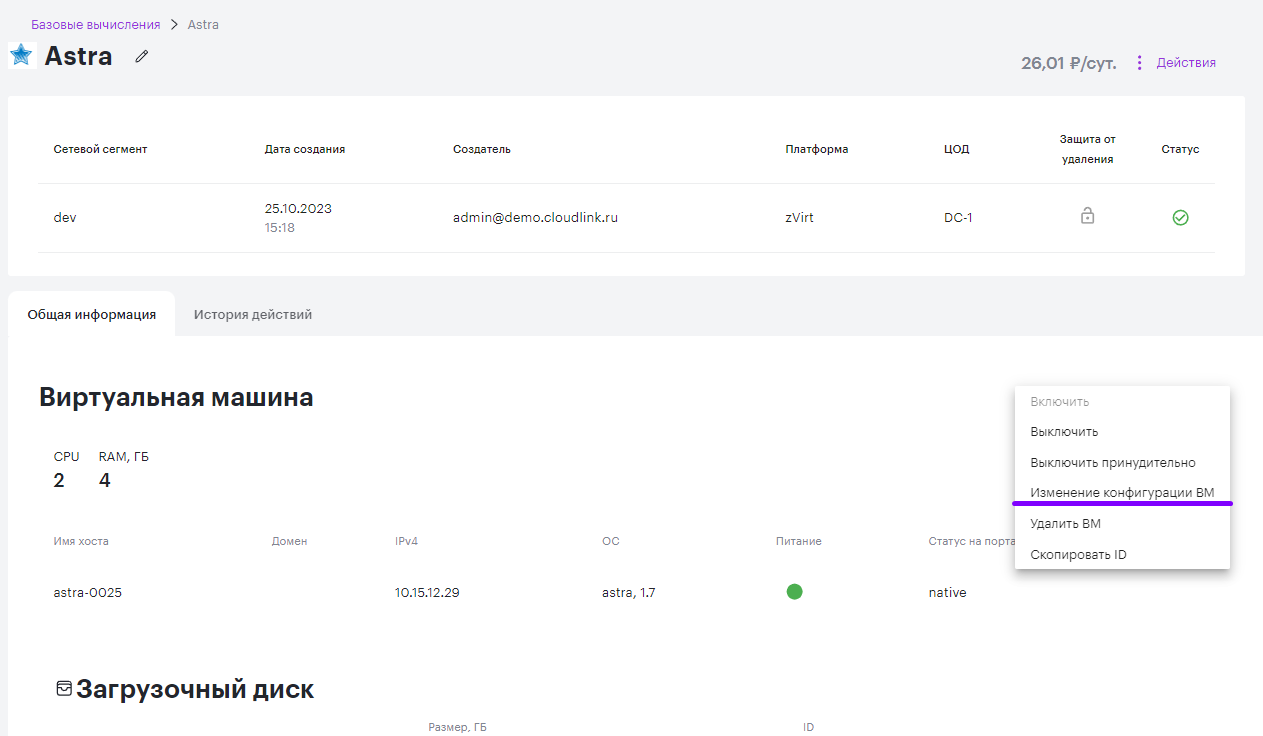Switch to История действий tab

(x=253, y=314)
